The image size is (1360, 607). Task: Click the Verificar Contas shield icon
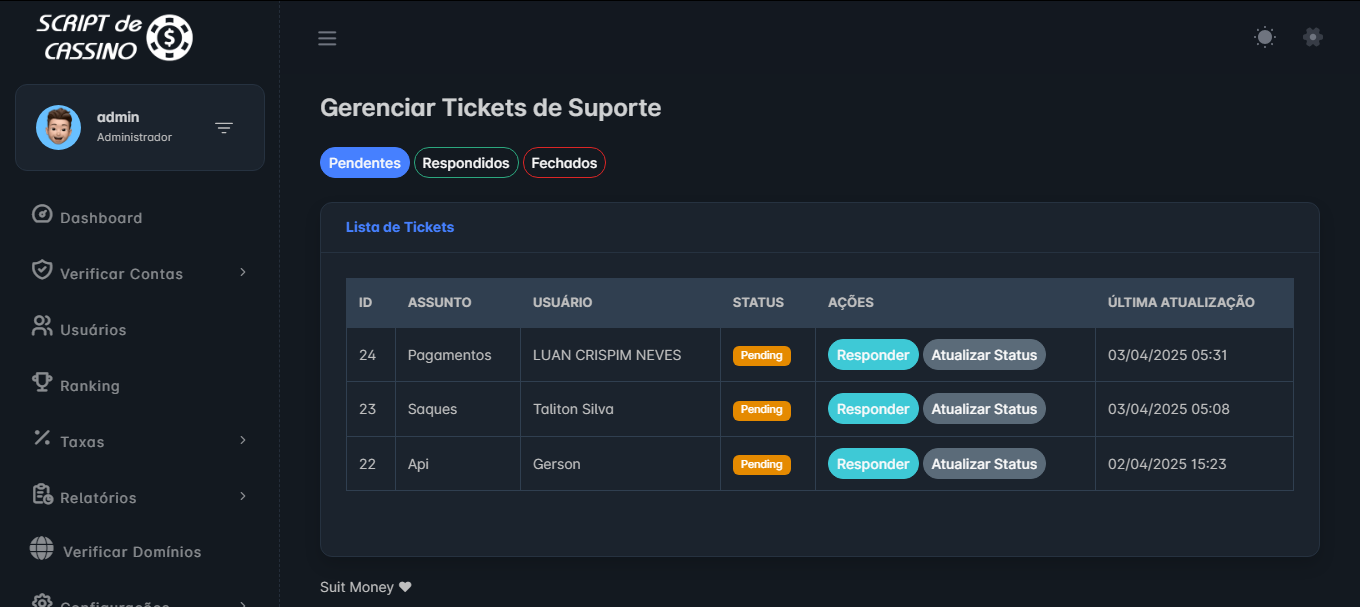pos(42,270)
